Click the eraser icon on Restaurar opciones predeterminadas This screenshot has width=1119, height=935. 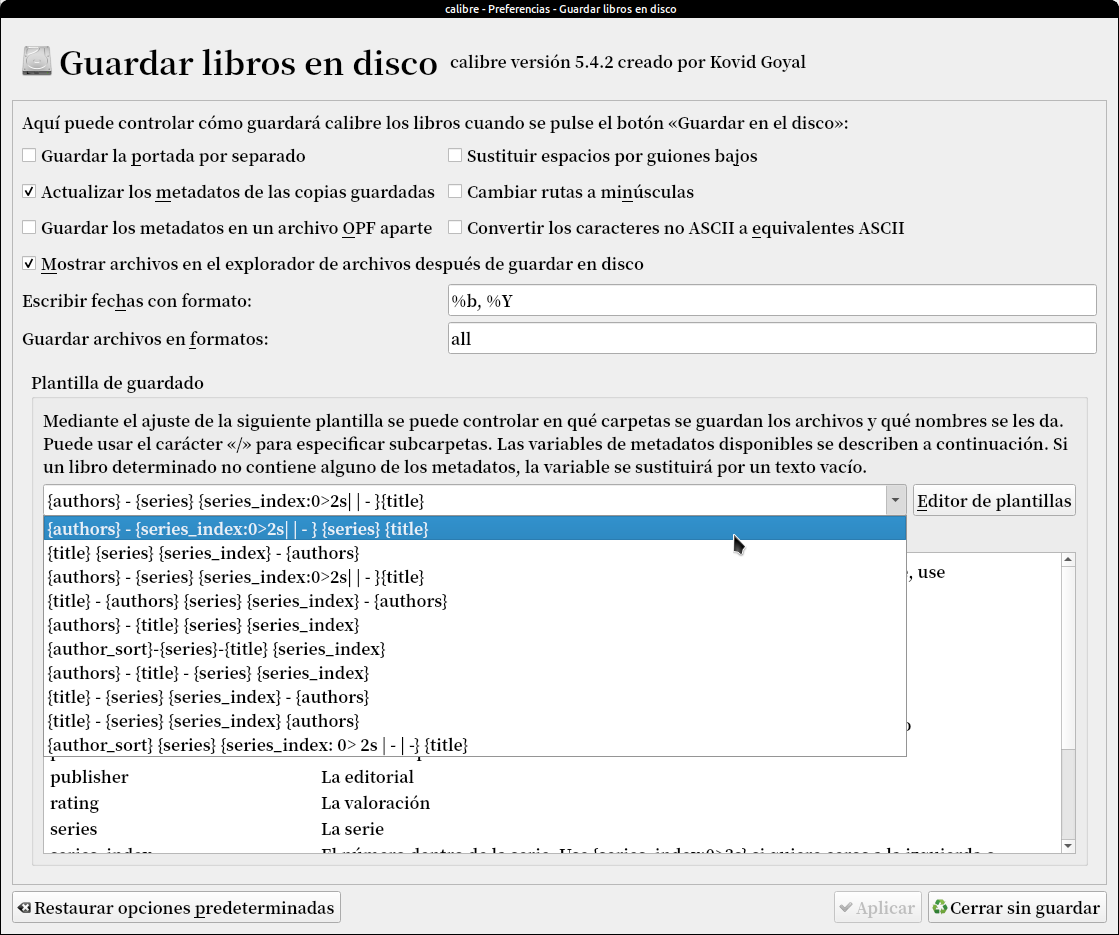click(x=25, y=908)
